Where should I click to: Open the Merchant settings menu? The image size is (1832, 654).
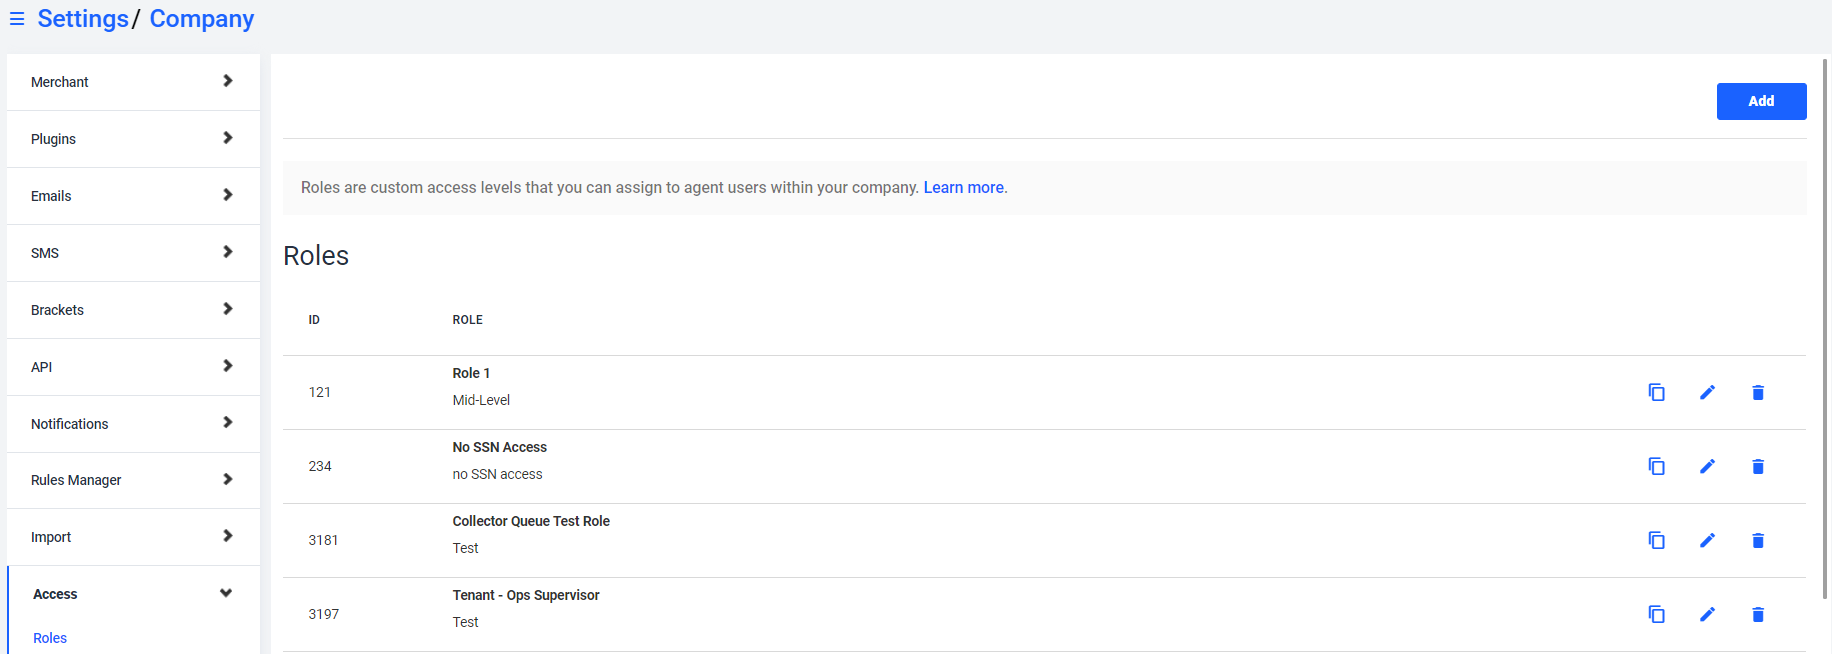pyautogui.click(x=133, y=82)
